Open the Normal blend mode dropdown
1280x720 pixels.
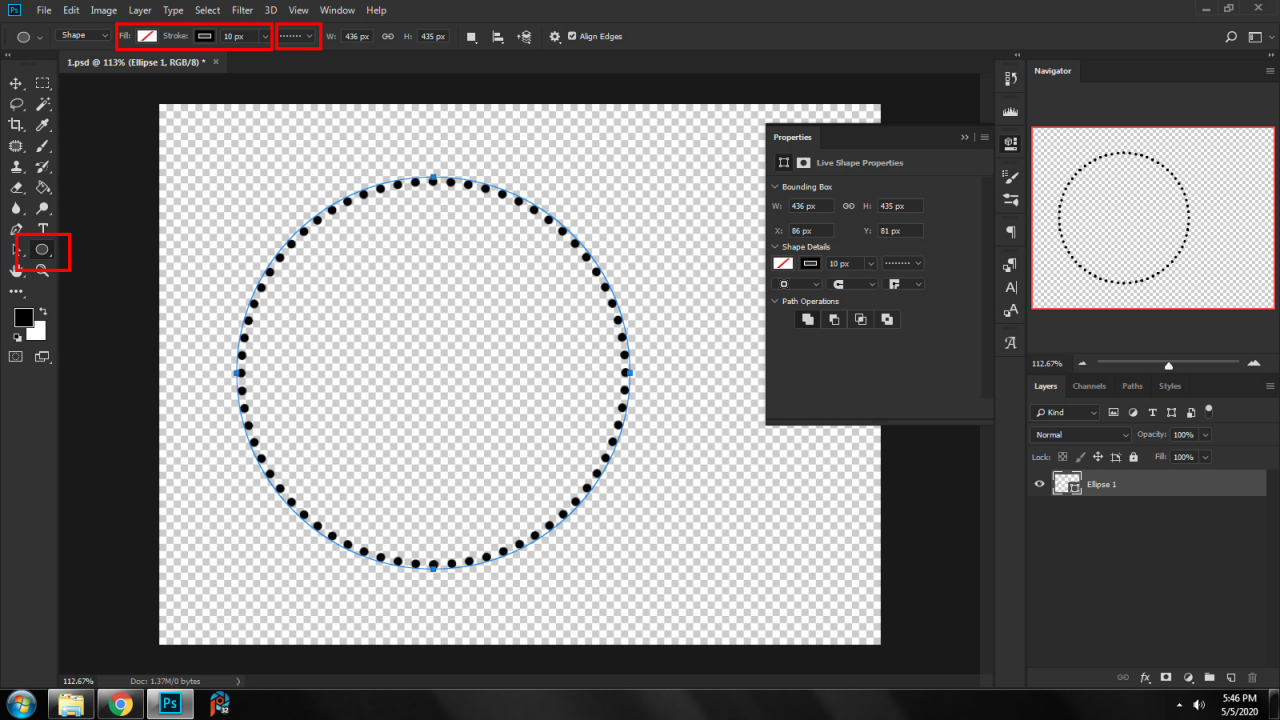point(1080,435)
